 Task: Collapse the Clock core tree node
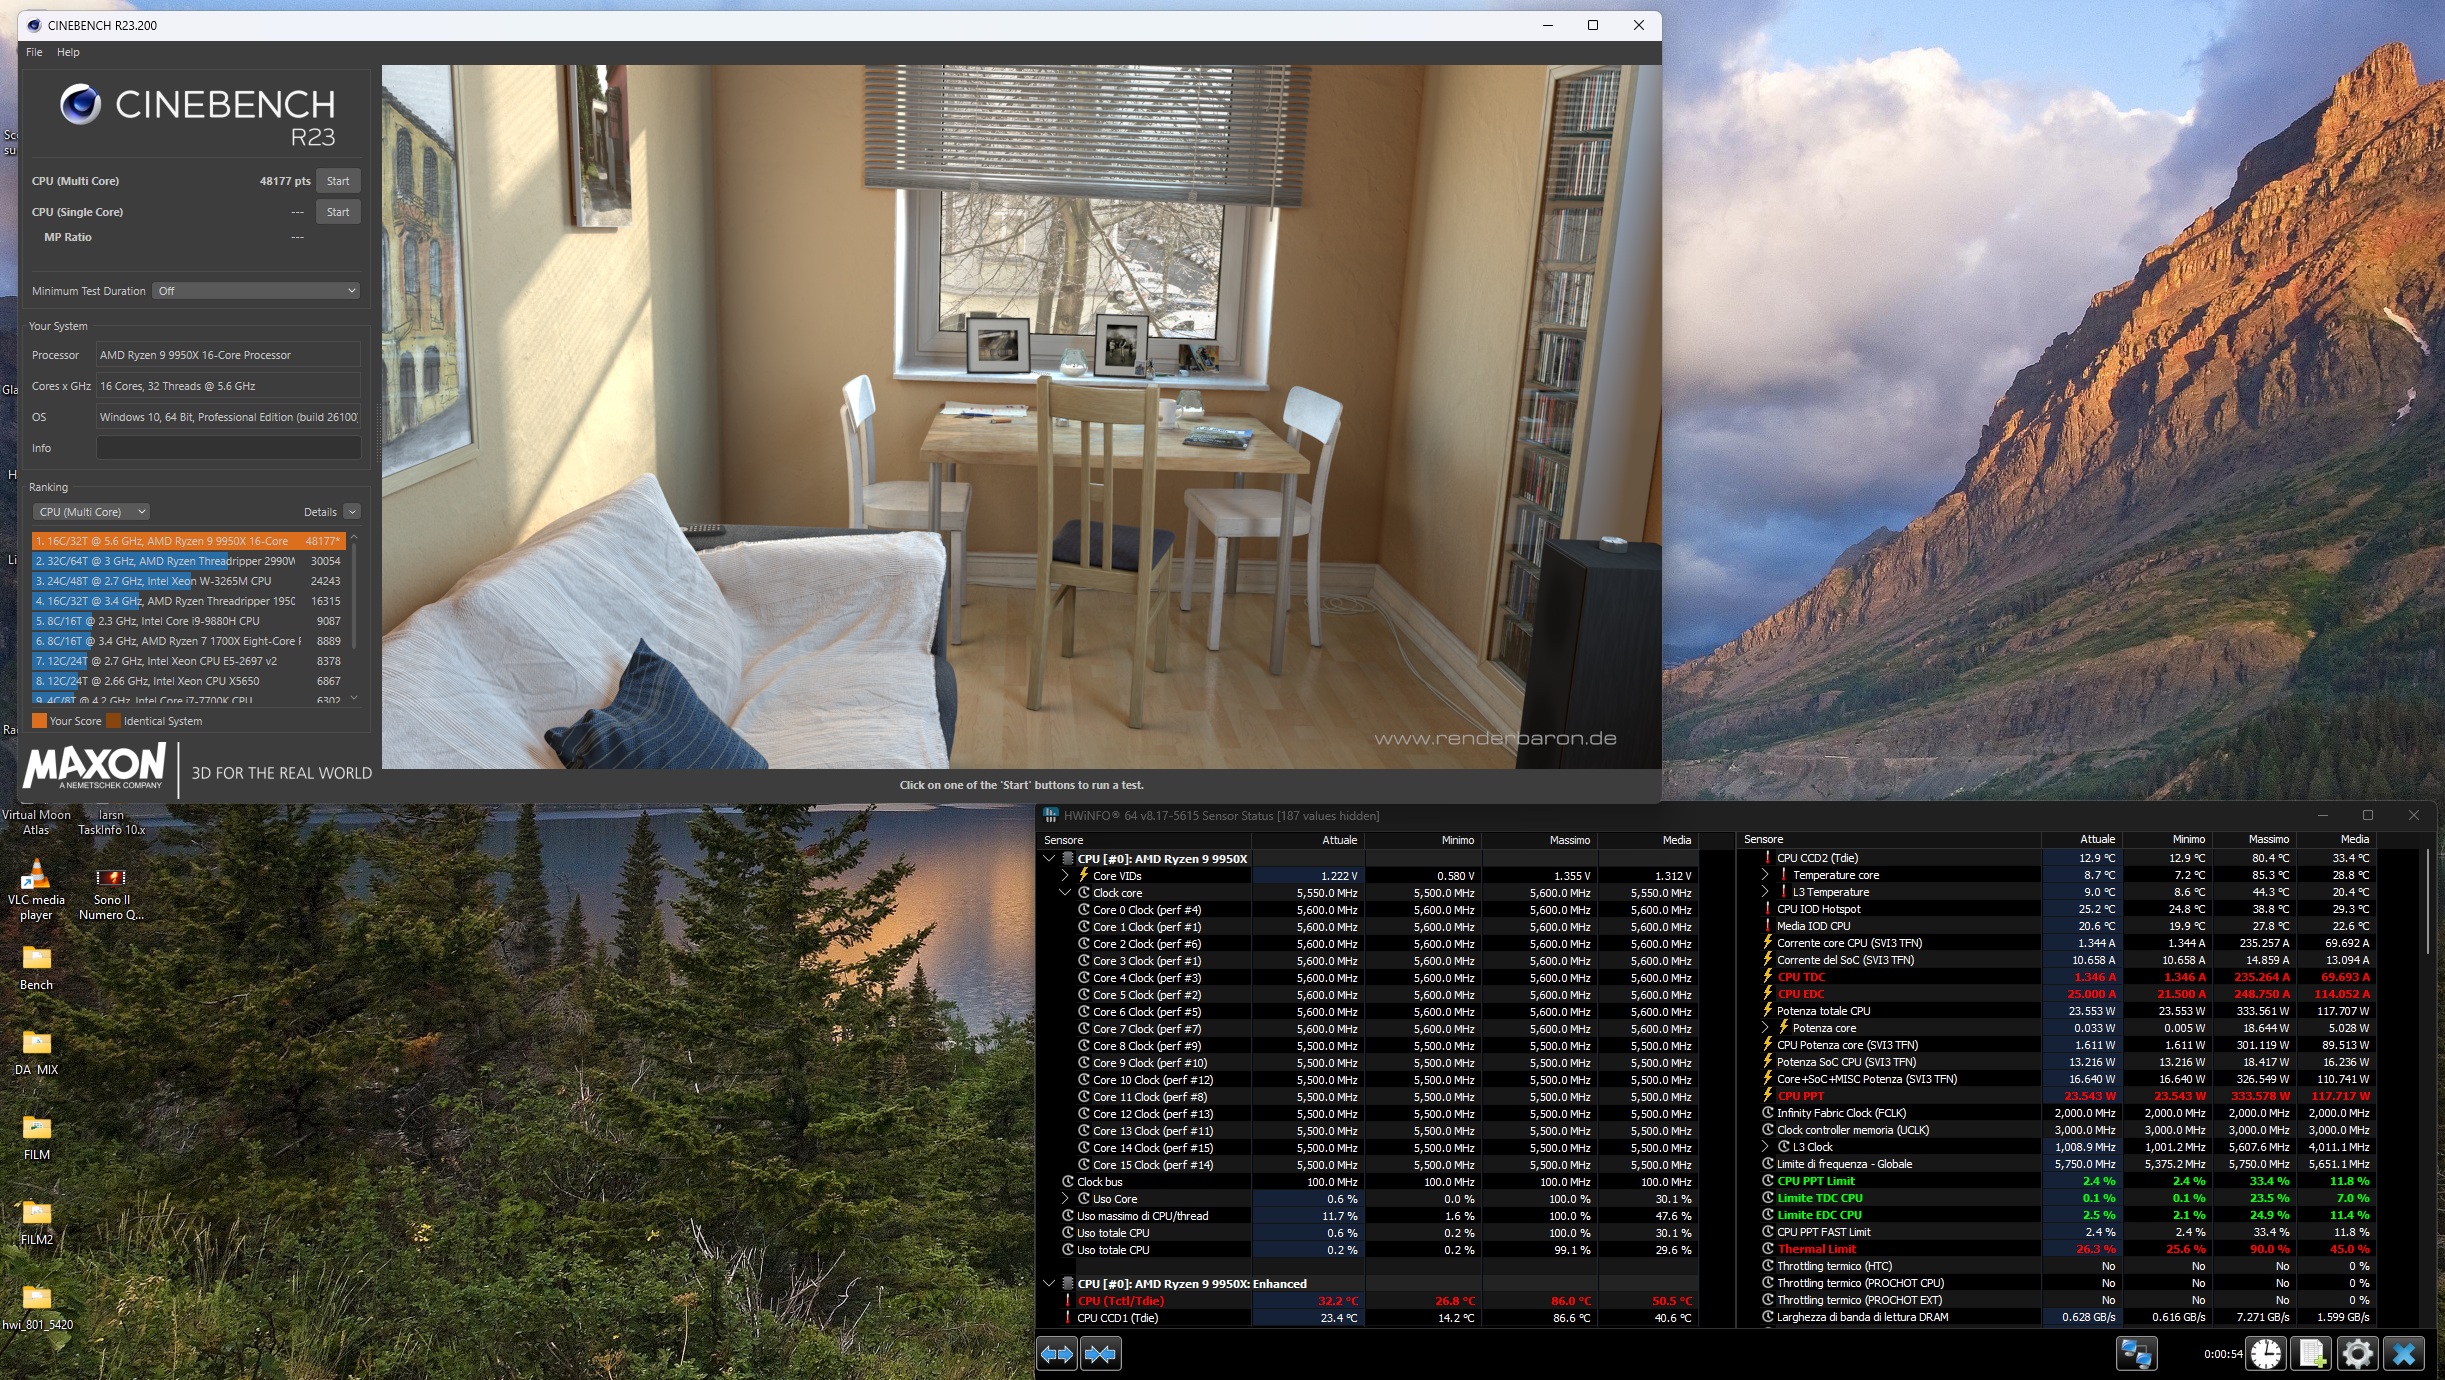1065,893
